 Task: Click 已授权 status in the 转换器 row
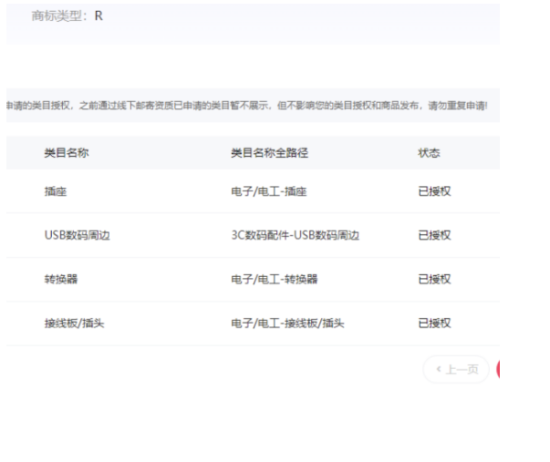pos(434,279)
